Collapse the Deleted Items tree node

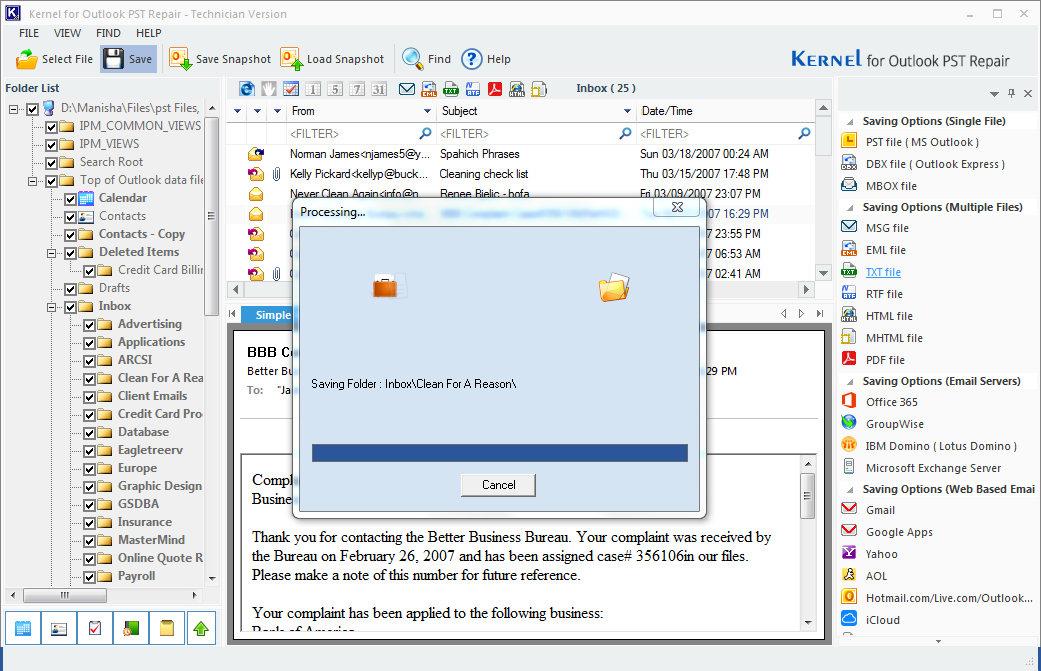[51, 253]
